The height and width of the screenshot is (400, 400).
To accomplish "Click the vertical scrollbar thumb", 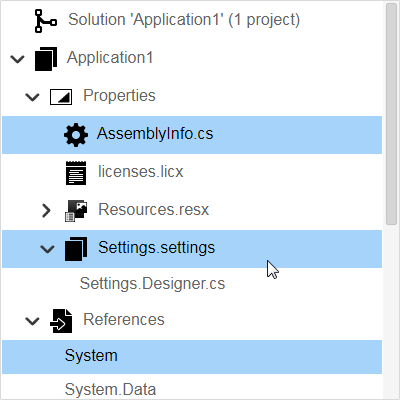I will tap(392, 114).
